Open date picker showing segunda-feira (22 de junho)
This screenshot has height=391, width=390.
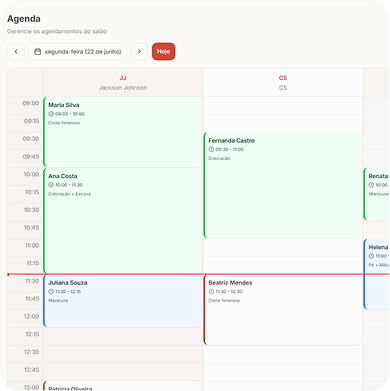pyautogui.click(x=78, y=51)
